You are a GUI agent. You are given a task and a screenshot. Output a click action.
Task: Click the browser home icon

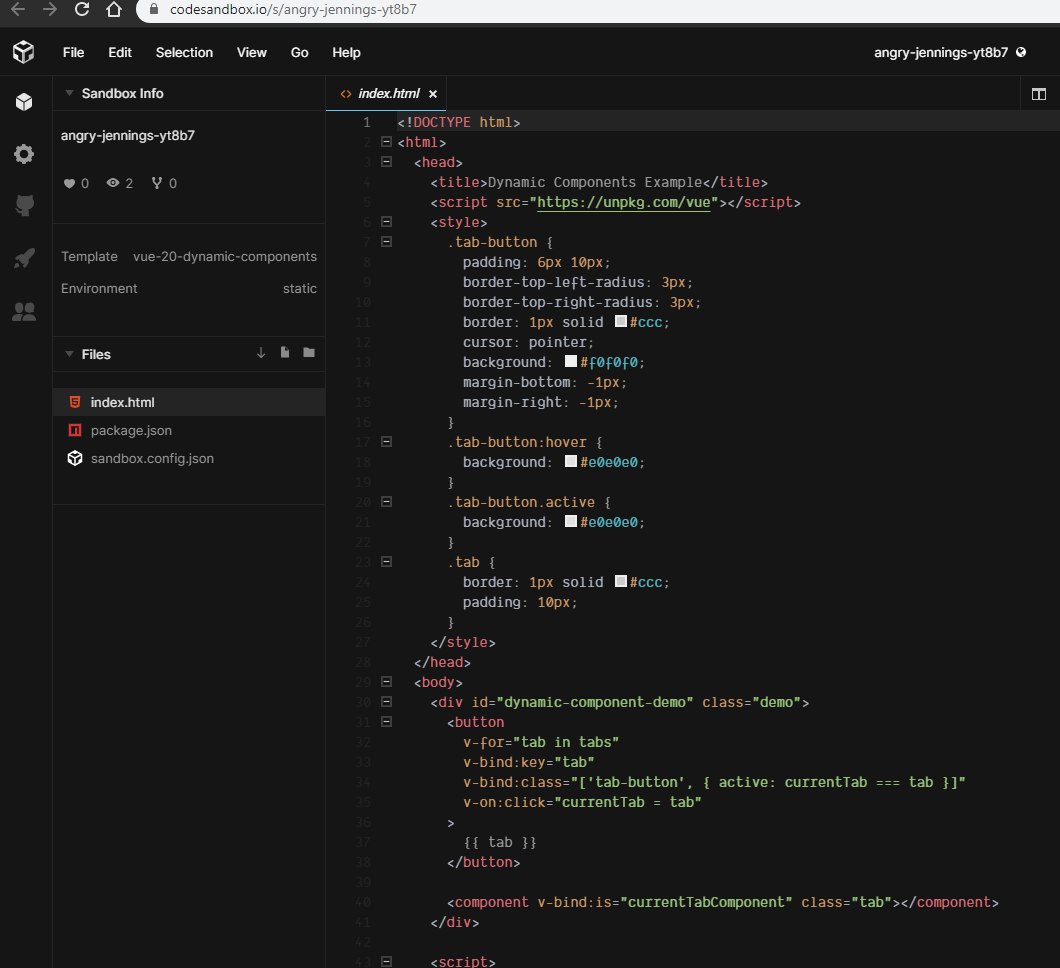coord(114,9)
